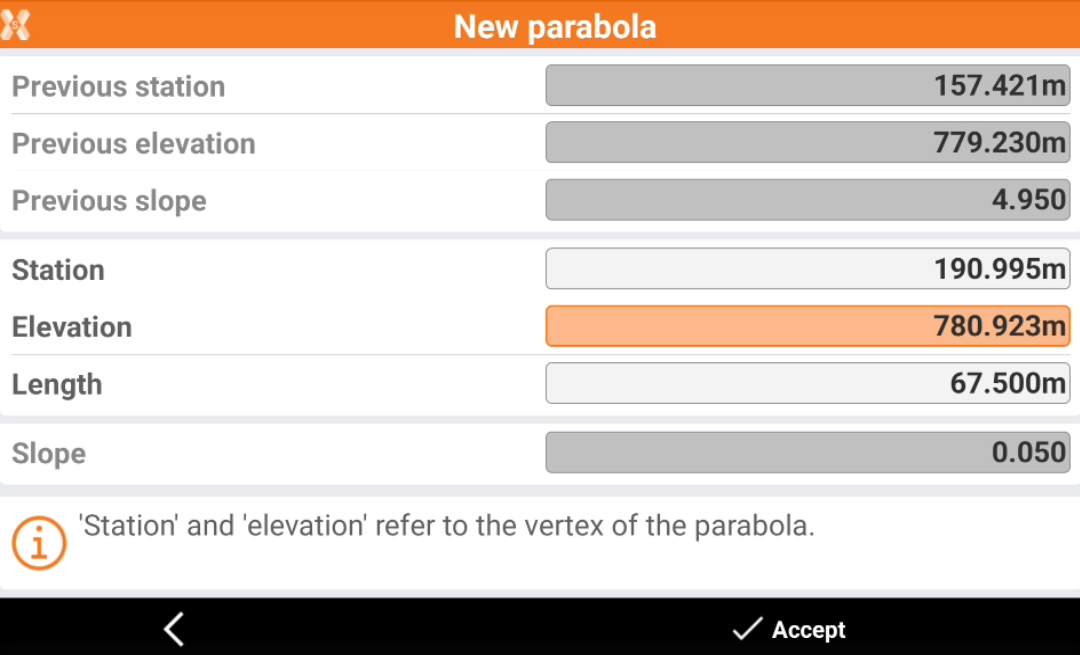Image resolution: width=1080 pixels, height=655 pixels.
Task: Click the "Previous elevation" label
Action: [x=134, y=144]
